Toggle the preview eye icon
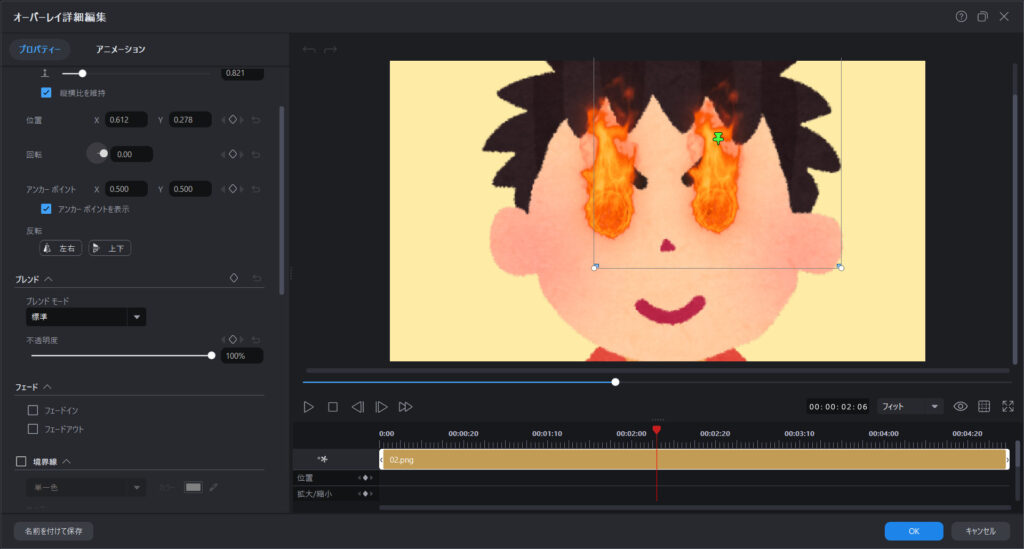Screen dimensions: 1024x549 pos(960,407)
